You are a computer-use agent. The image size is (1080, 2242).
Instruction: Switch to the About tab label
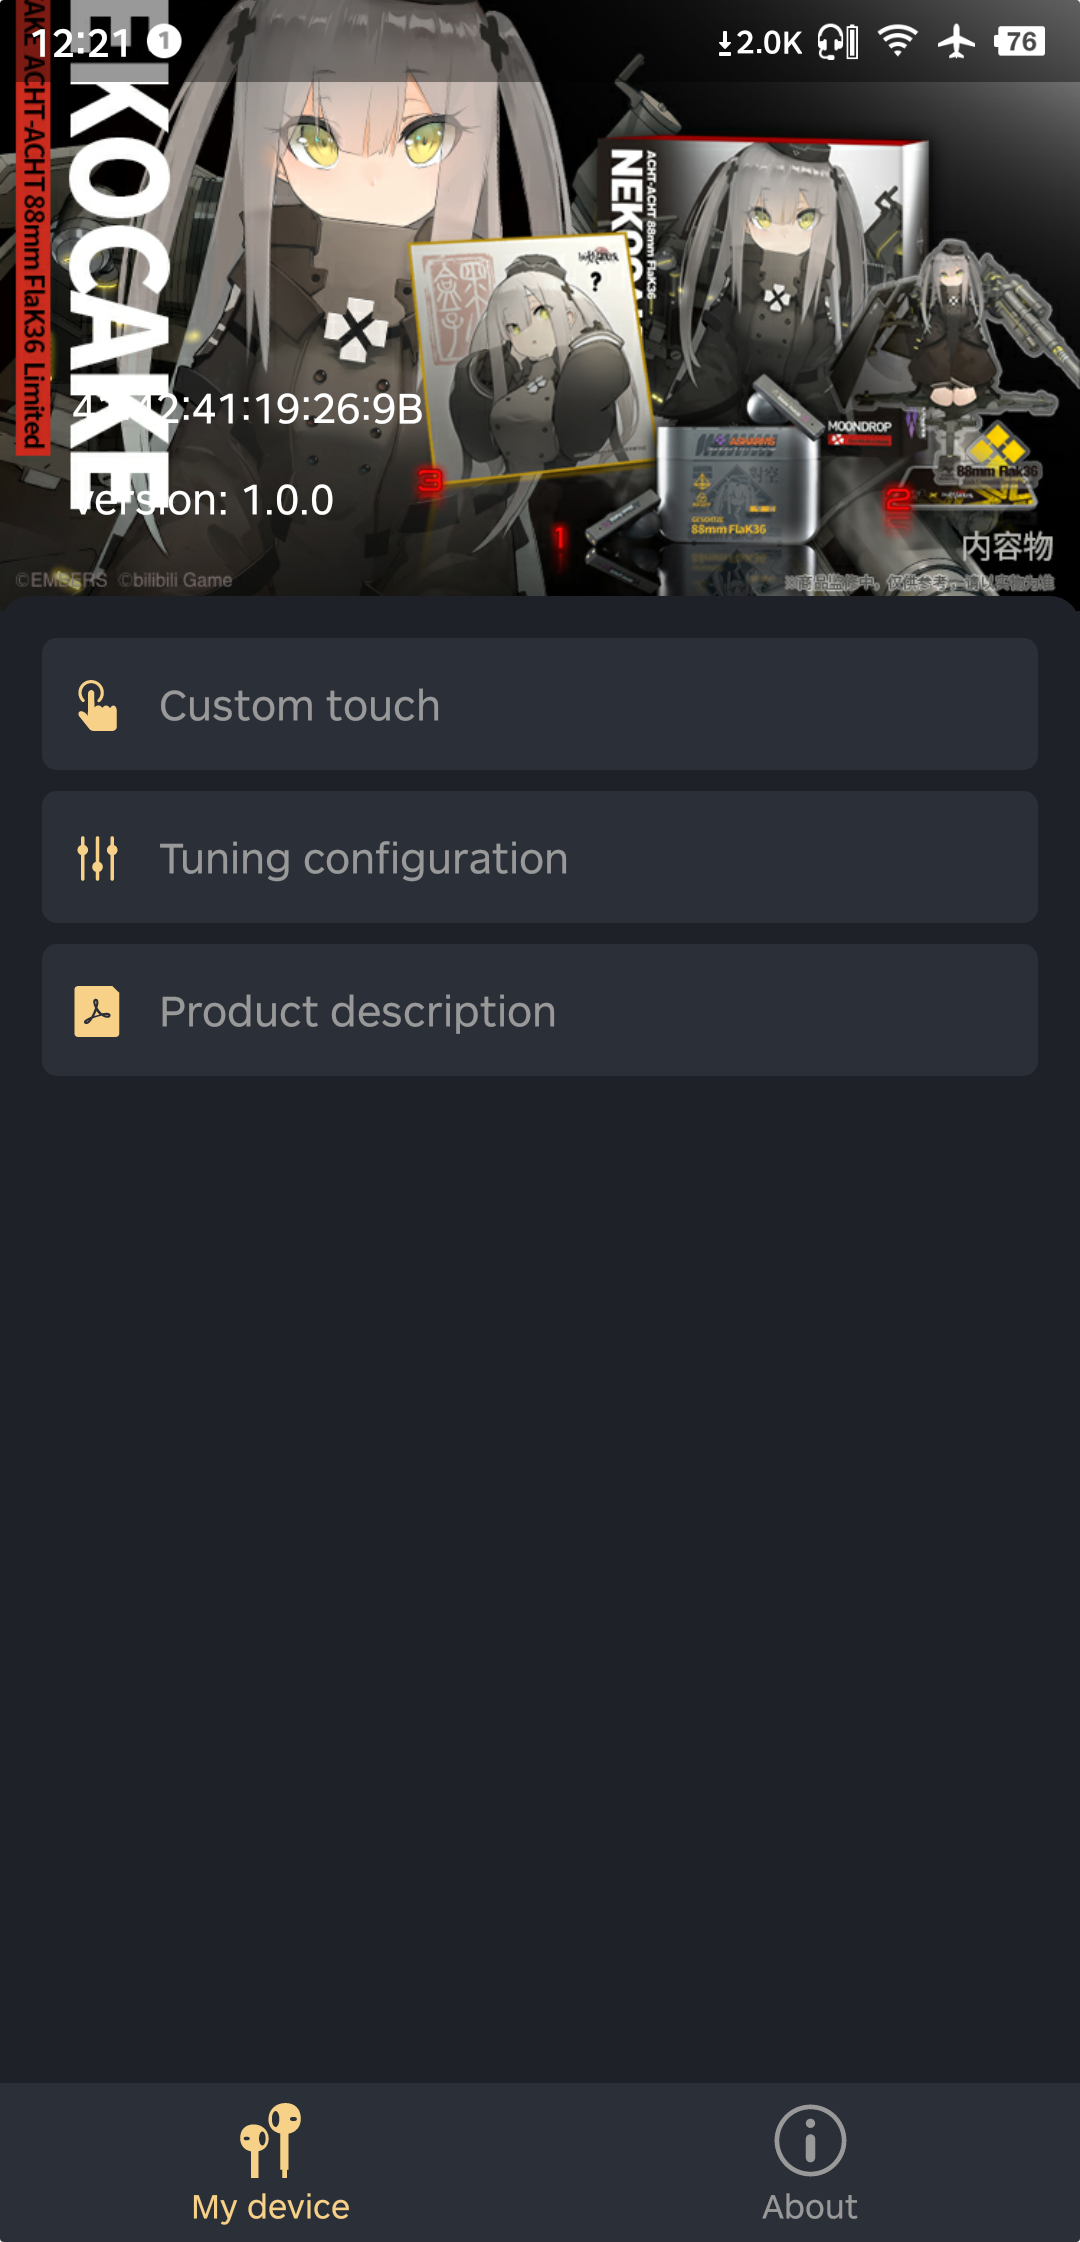pos(810,2207)
